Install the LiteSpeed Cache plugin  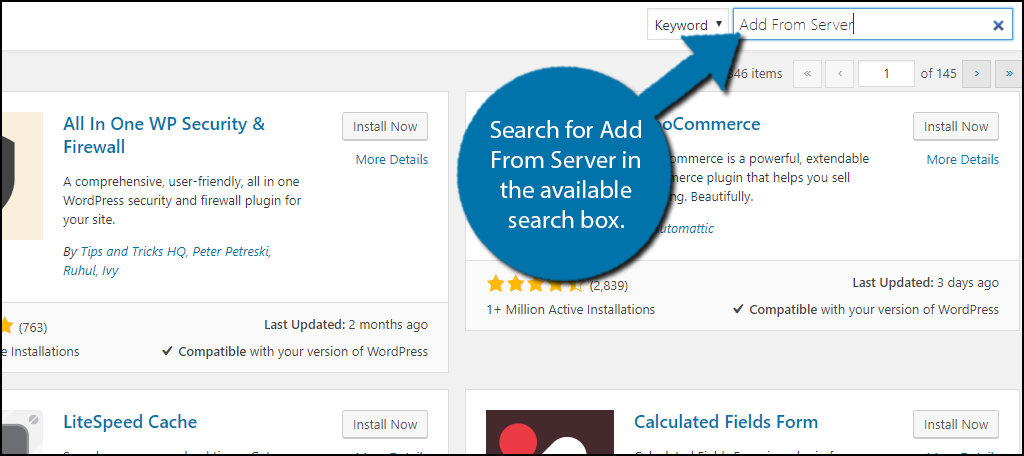click(385, 425)
